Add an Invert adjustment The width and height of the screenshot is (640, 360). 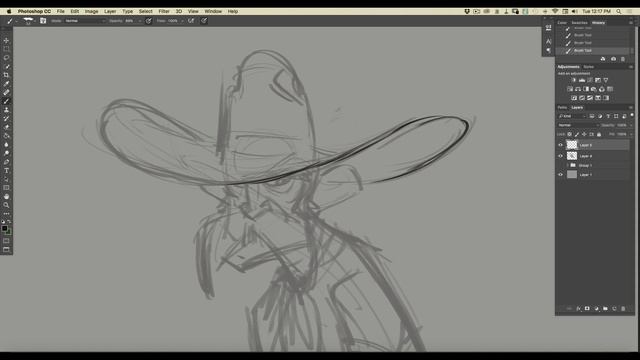pos(574,98)
